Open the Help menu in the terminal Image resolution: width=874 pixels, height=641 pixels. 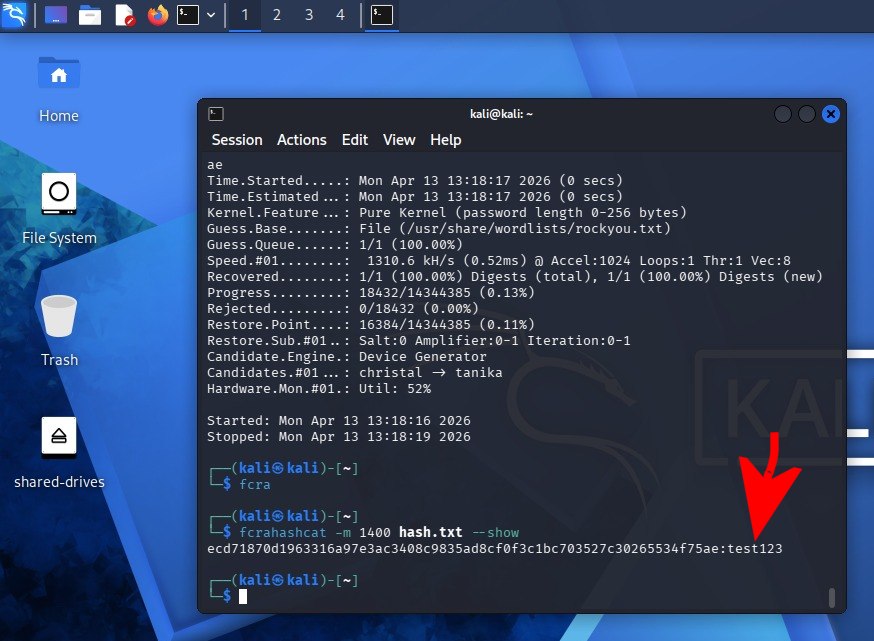pyautogui.click(x=445, y=140)
